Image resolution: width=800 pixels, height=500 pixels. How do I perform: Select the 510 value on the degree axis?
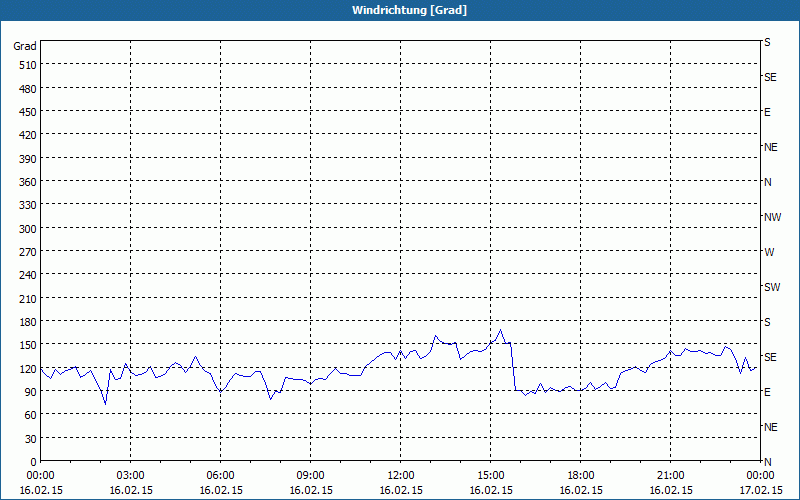[28, 65]
